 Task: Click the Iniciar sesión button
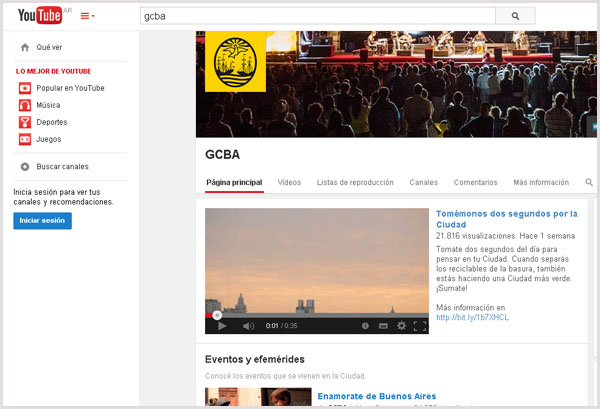42,221
